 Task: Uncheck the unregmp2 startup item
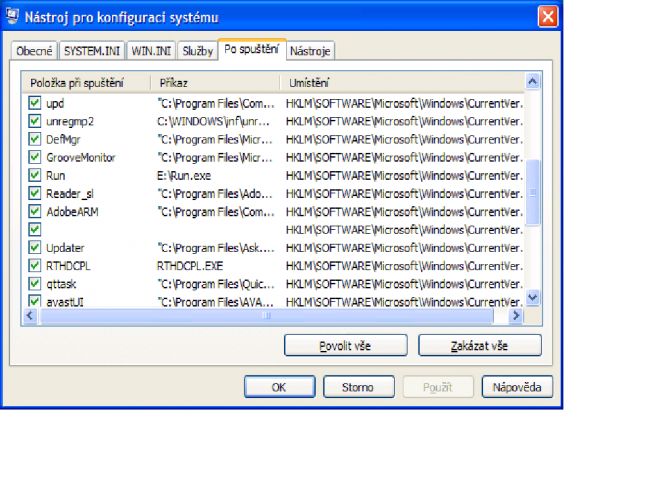pyautogui.click(x=35, y=121)
